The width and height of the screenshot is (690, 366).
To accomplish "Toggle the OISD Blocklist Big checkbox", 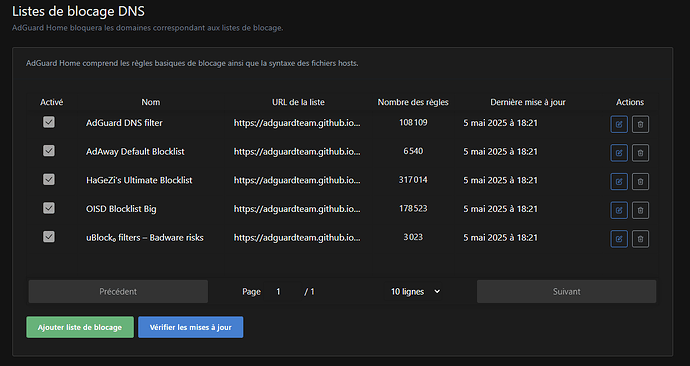I will pyautogui.click(x=49, y=208).
